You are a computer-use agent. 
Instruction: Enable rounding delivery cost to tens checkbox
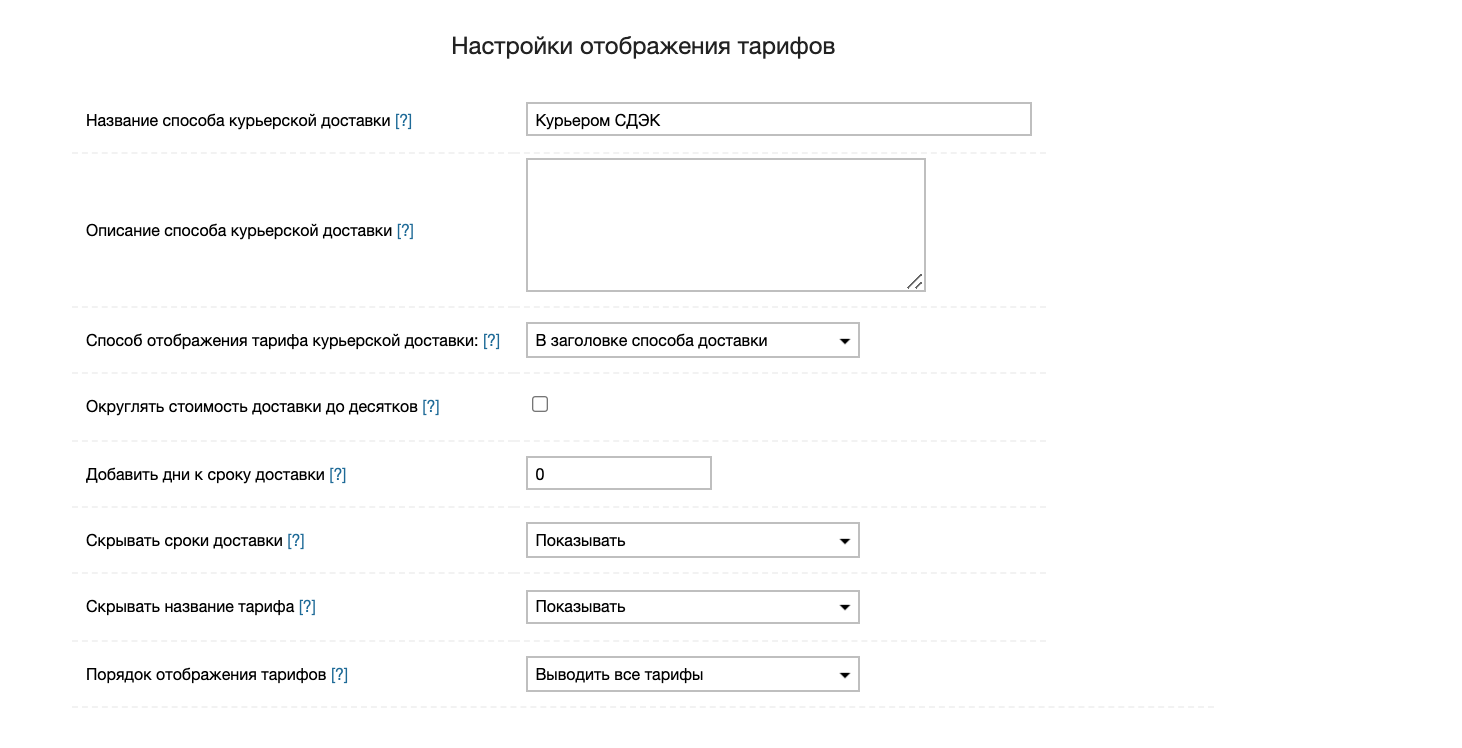coord(540,405)
